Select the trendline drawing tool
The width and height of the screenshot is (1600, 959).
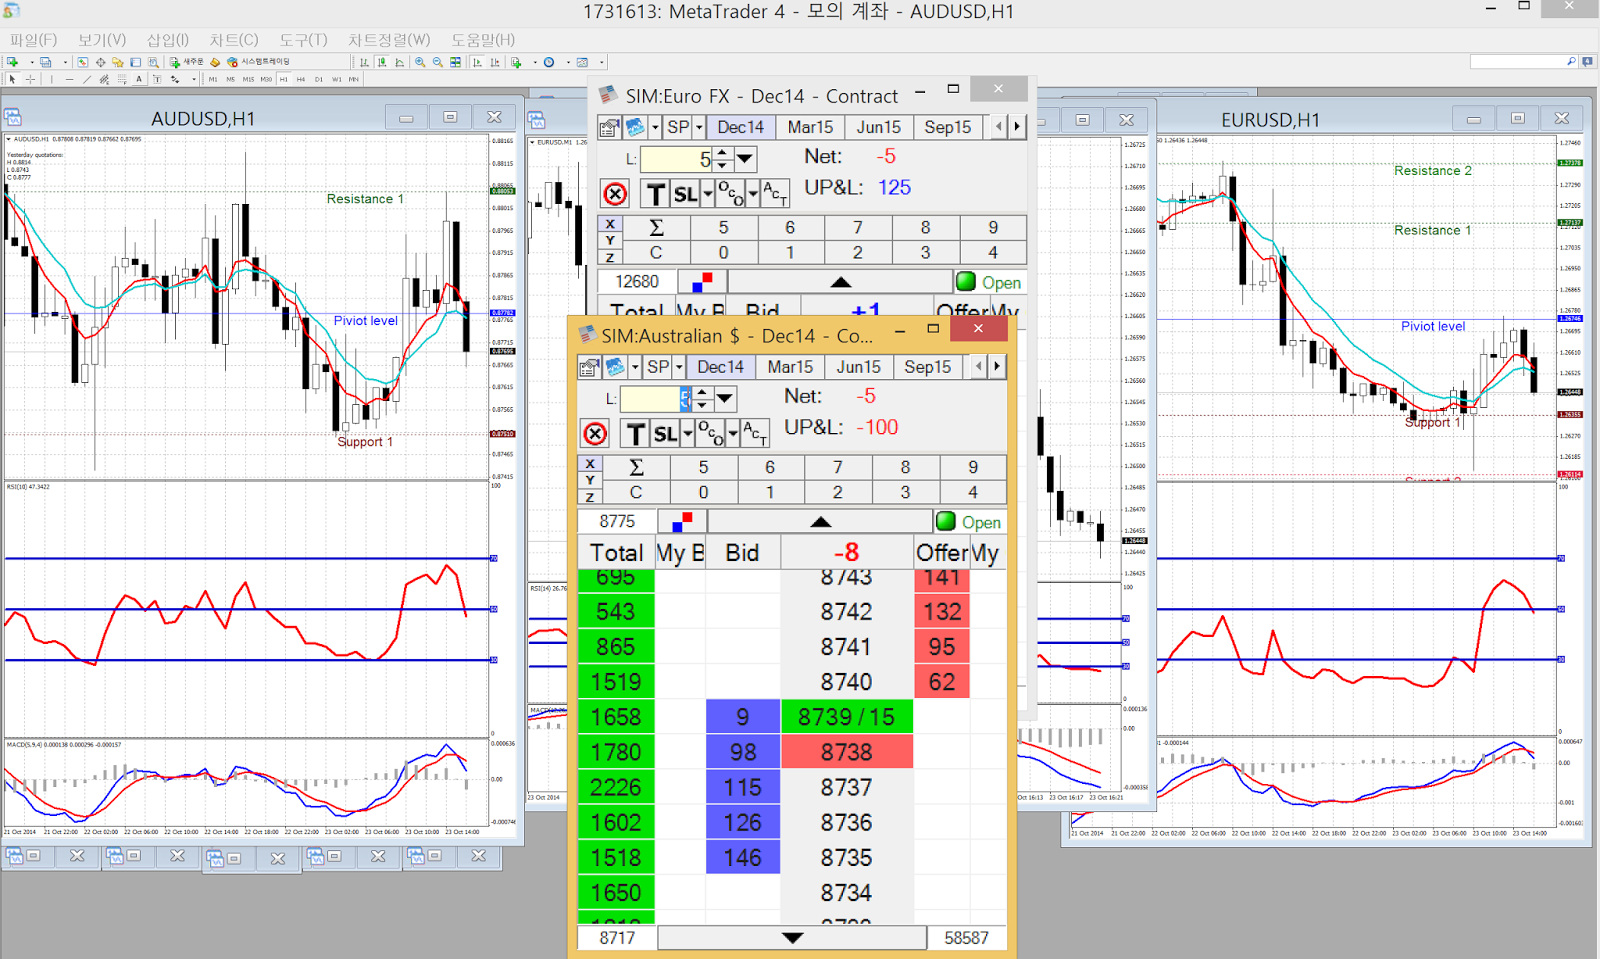pos(87,79)
